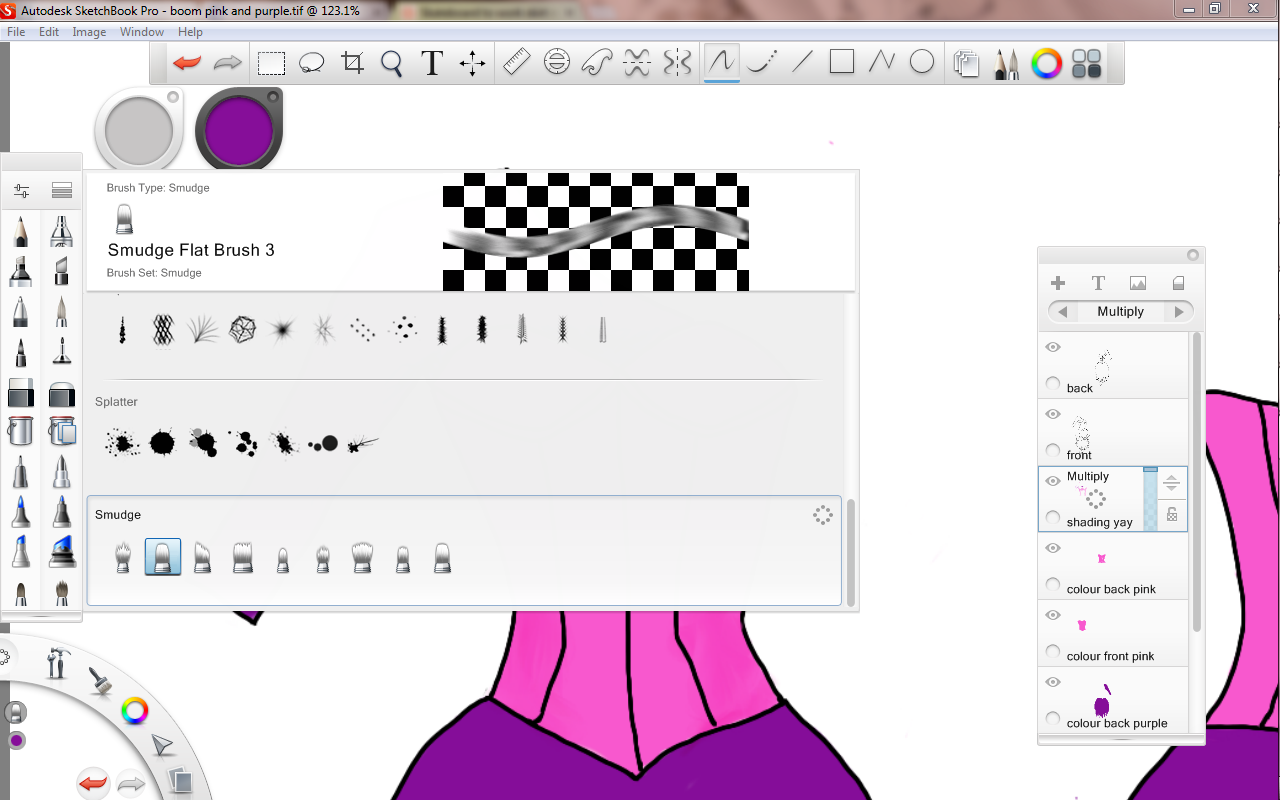Open Brush Properties sliders icon
The image size is (1280, 800).
(x=21, y=190)
